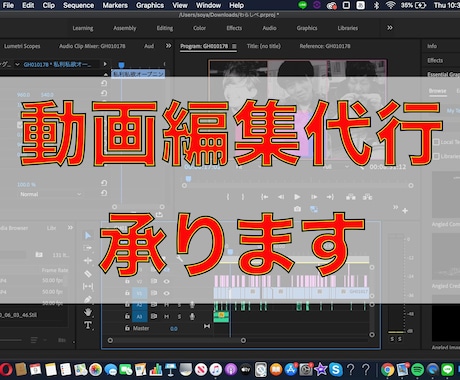Open Google Chrome from the Dock
Viewport: 460px width, 380px height.
[387, 369]
